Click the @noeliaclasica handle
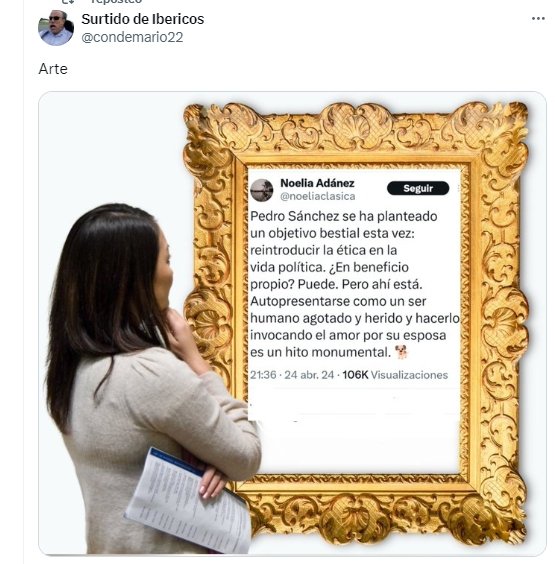This screenshot has height=564, width=555. point(318,196)
